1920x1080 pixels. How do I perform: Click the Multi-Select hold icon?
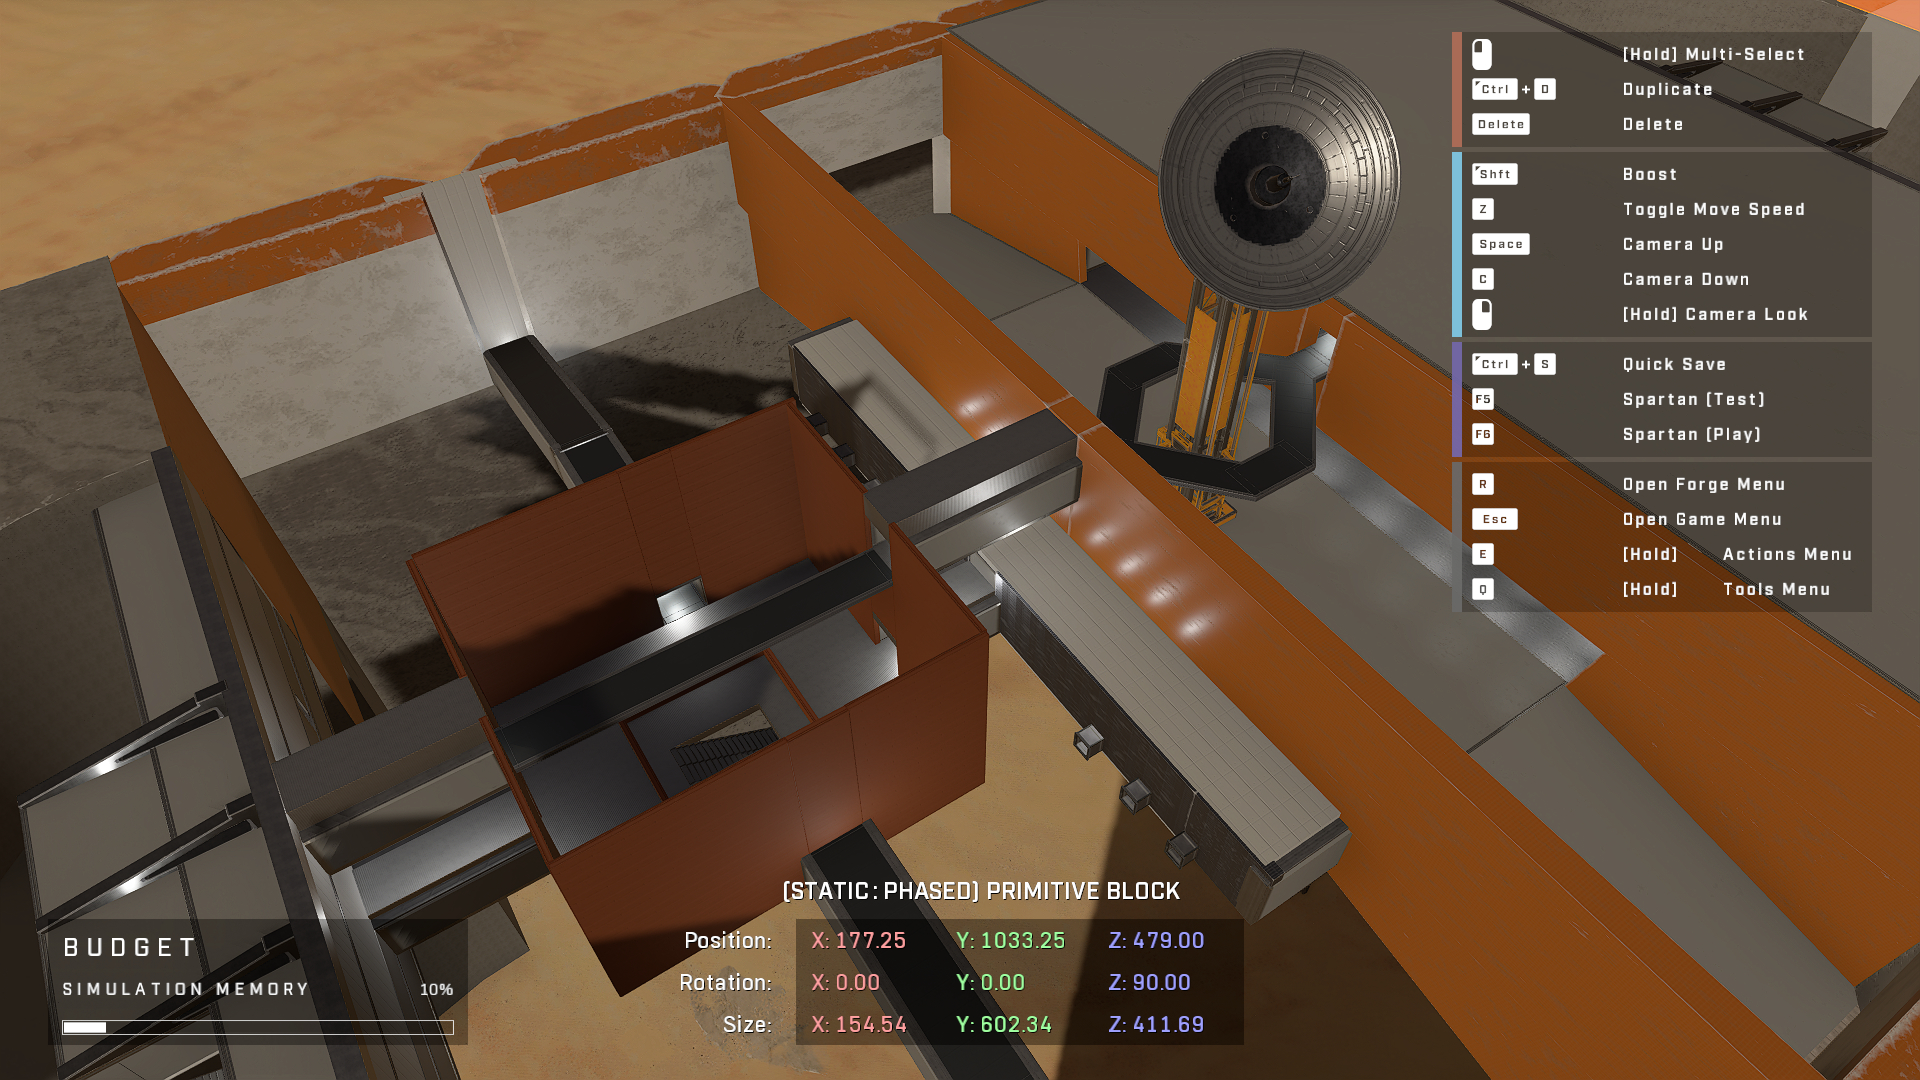1481,51
